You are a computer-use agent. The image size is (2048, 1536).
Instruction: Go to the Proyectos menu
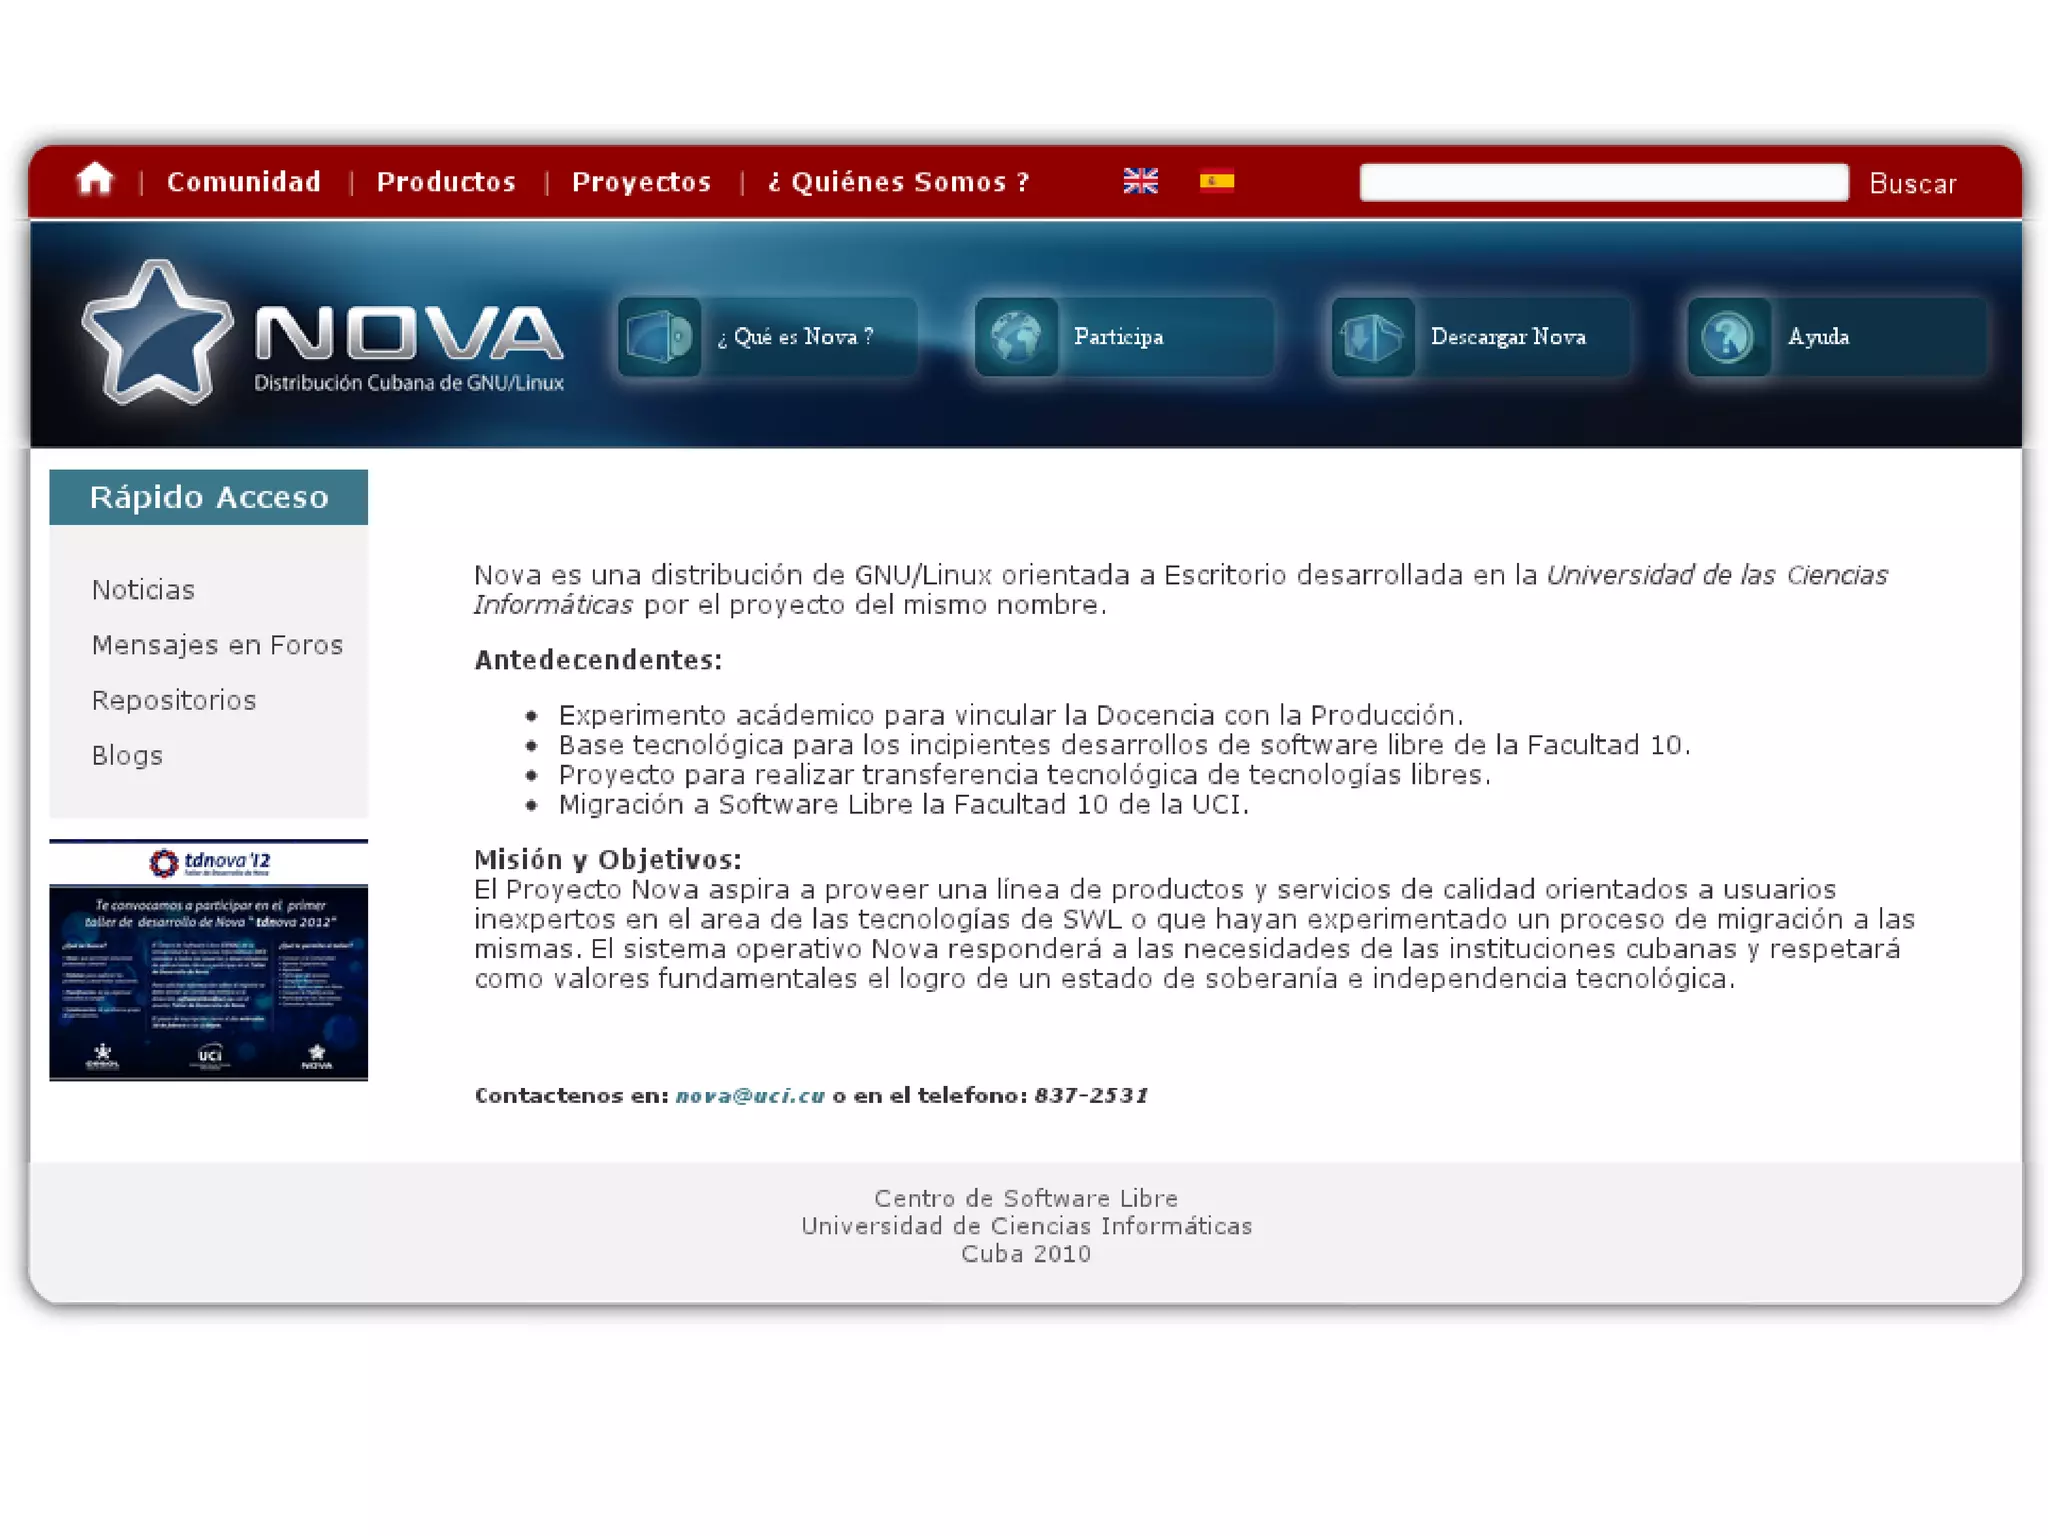(641, 182)
